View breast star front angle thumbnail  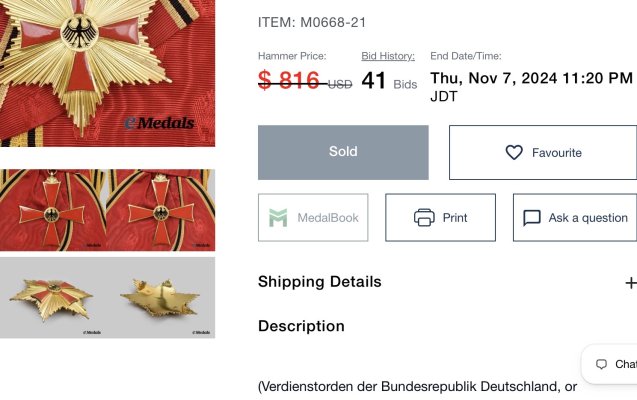click(x=53, y=297)
